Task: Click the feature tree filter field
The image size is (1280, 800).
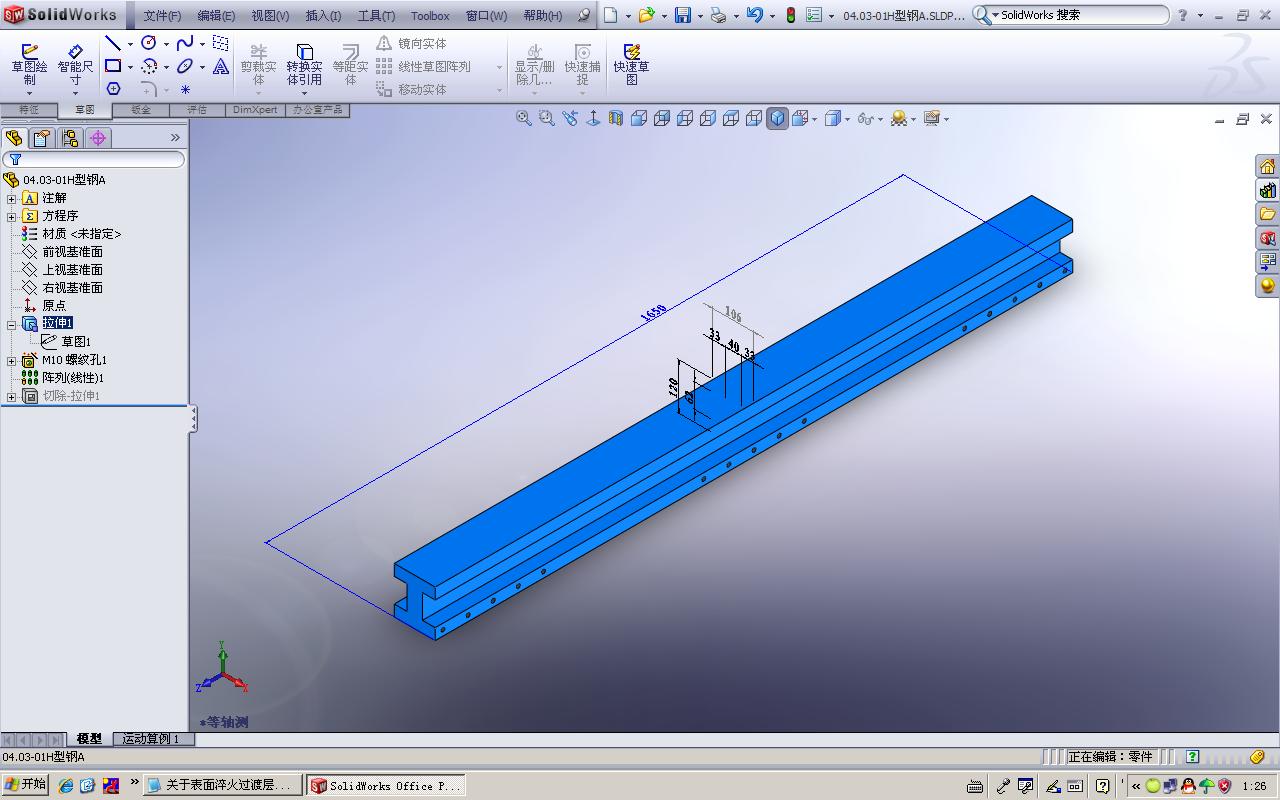Action: coord(94,159)
